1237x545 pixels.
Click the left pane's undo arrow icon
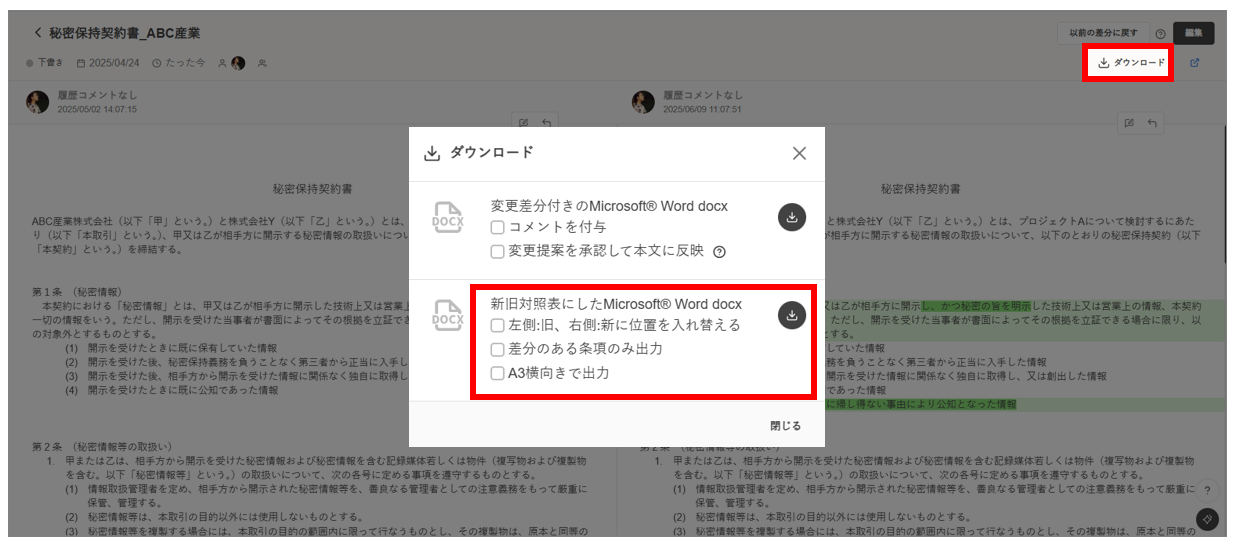[546, 123]
